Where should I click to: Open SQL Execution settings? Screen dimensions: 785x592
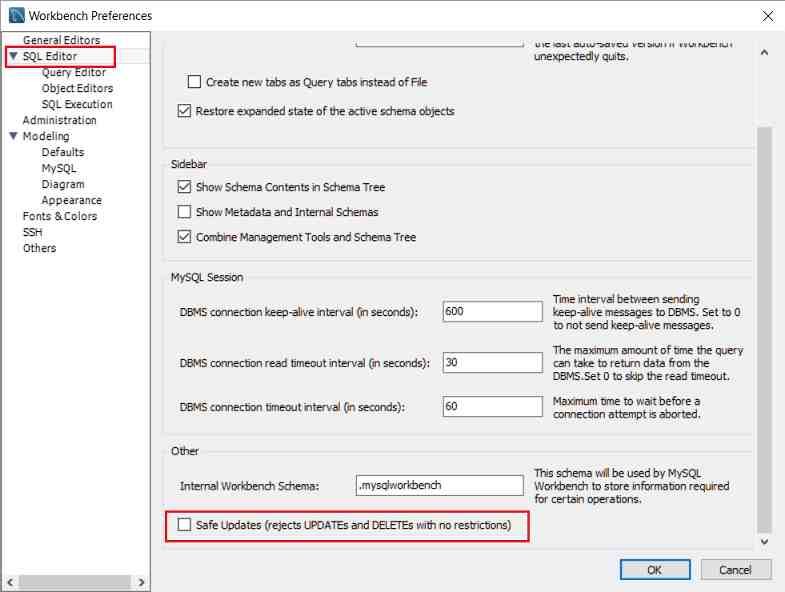[x=77, y=105]
